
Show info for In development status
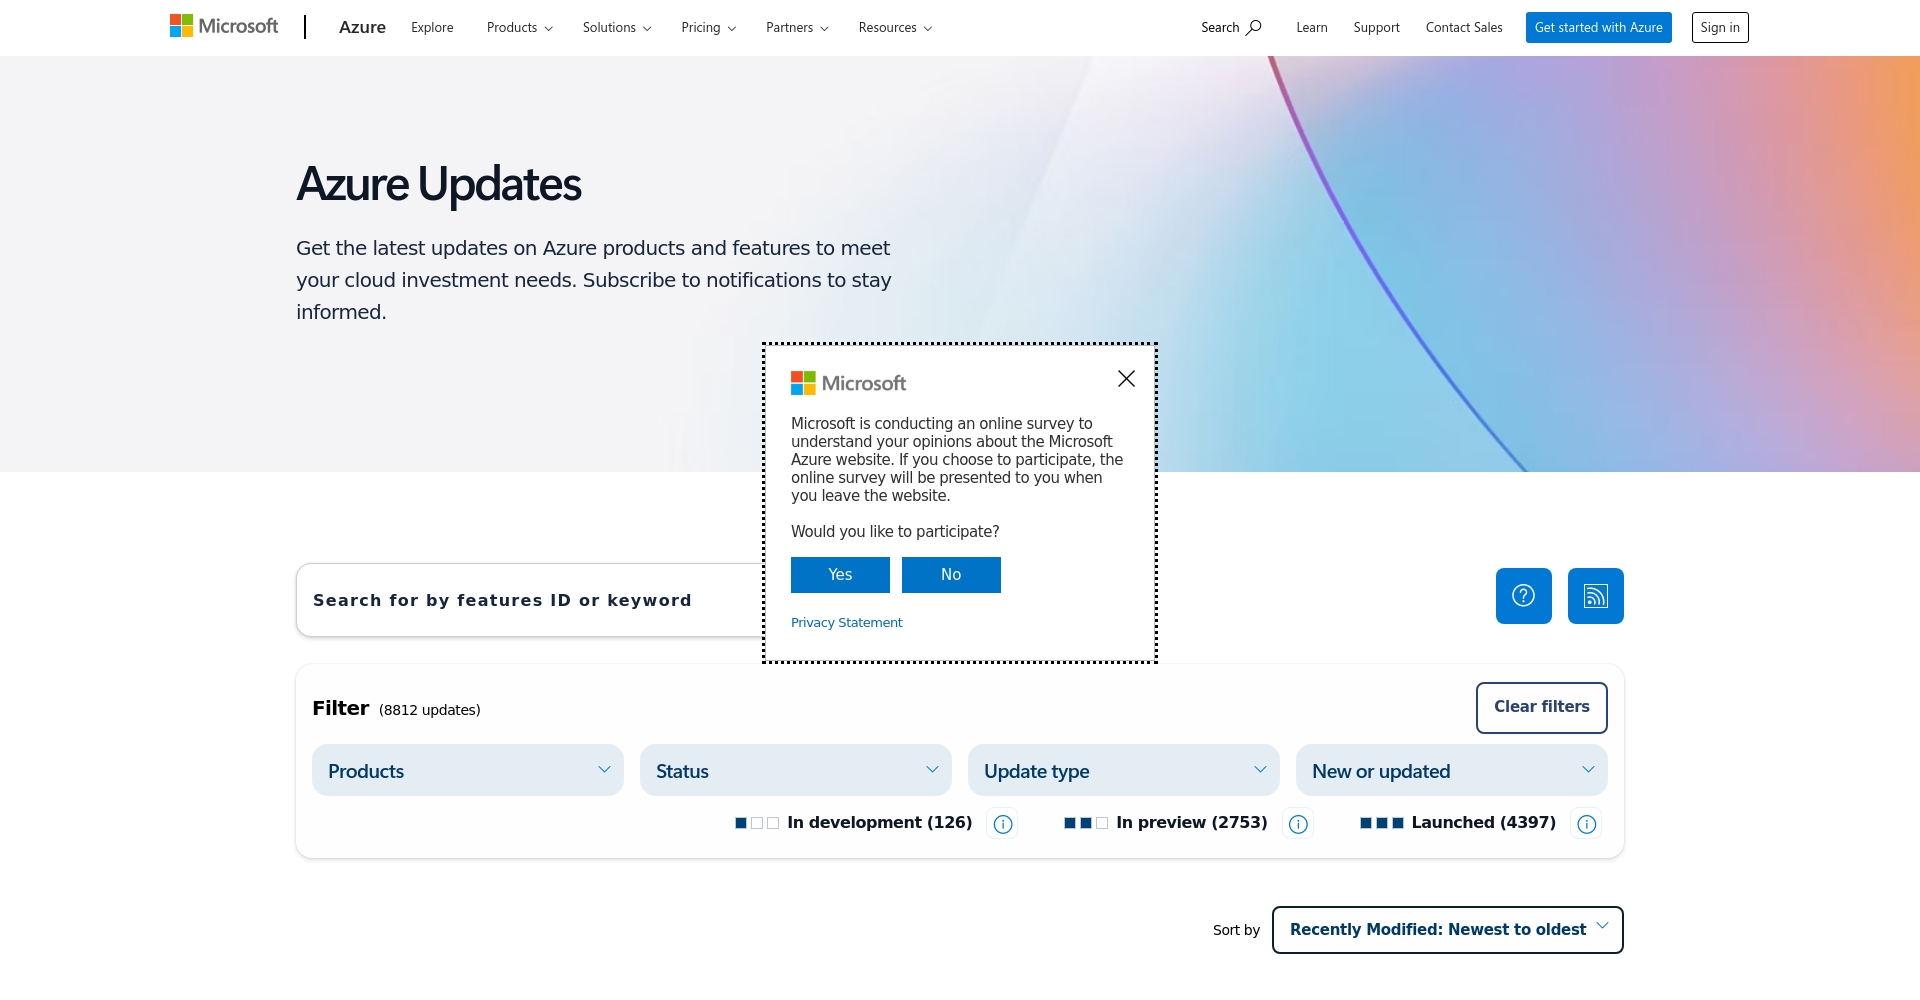(1003, 824)
